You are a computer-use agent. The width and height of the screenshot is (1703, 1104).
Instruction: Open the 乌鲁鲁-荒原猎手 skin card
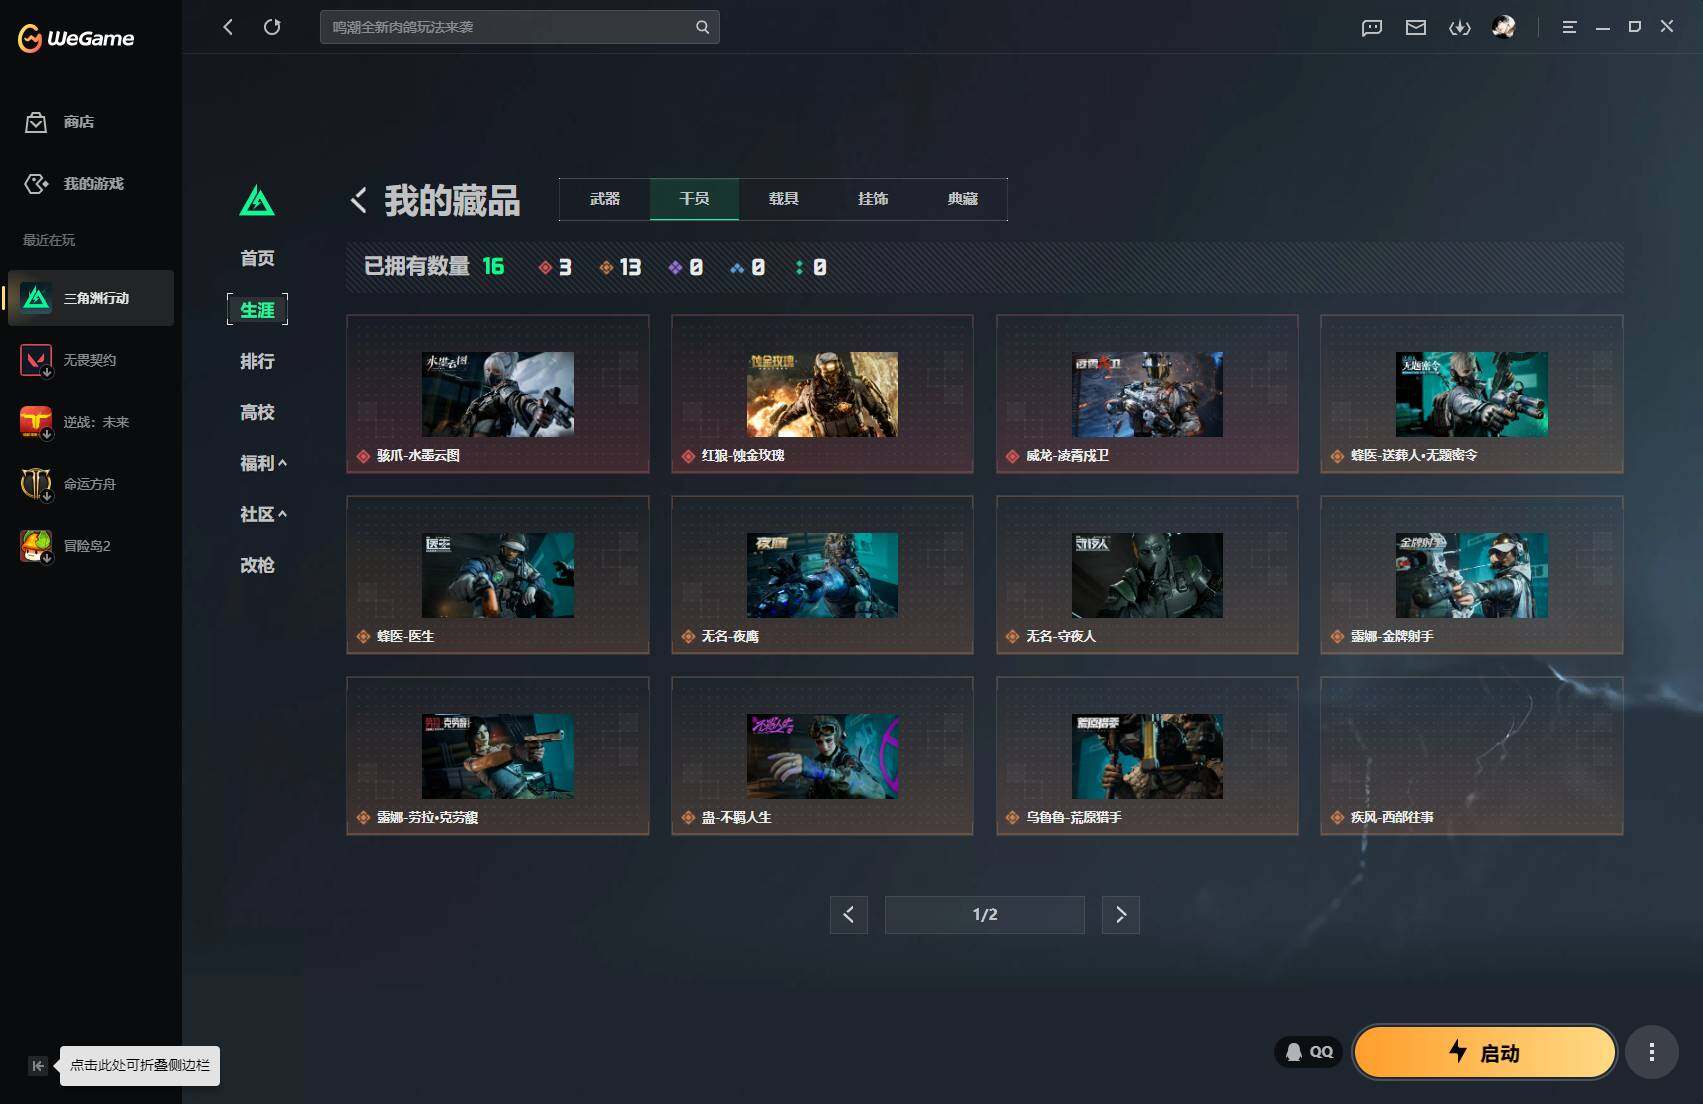tap(1147, 756)
